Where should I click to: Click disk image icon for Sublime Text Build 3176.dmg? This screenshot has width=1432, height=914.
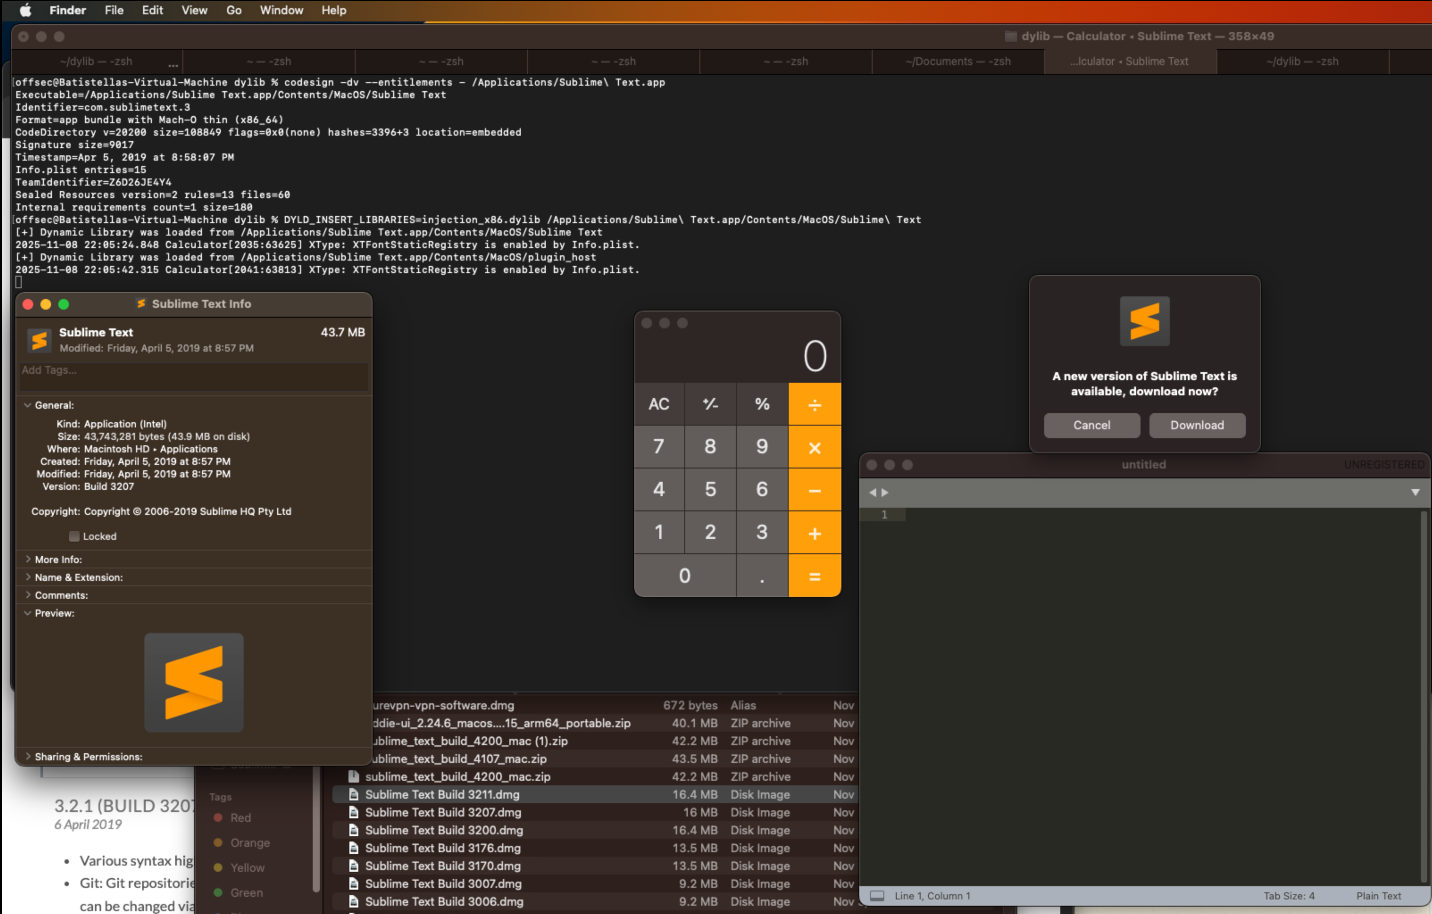coord(353,848)
